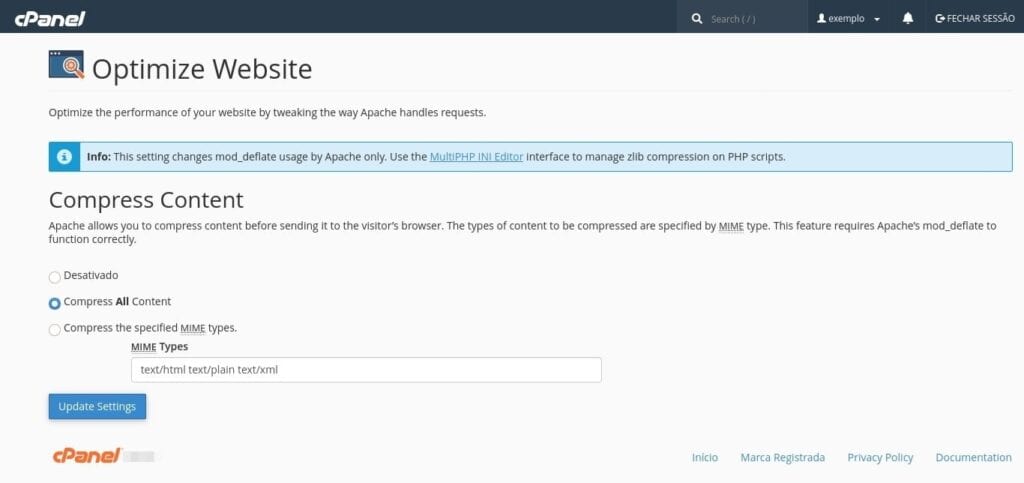This screenshot has width=1024, height=483.
Task: Expand the exemplo user dropdown arrow
Action: tap(876, 19)
